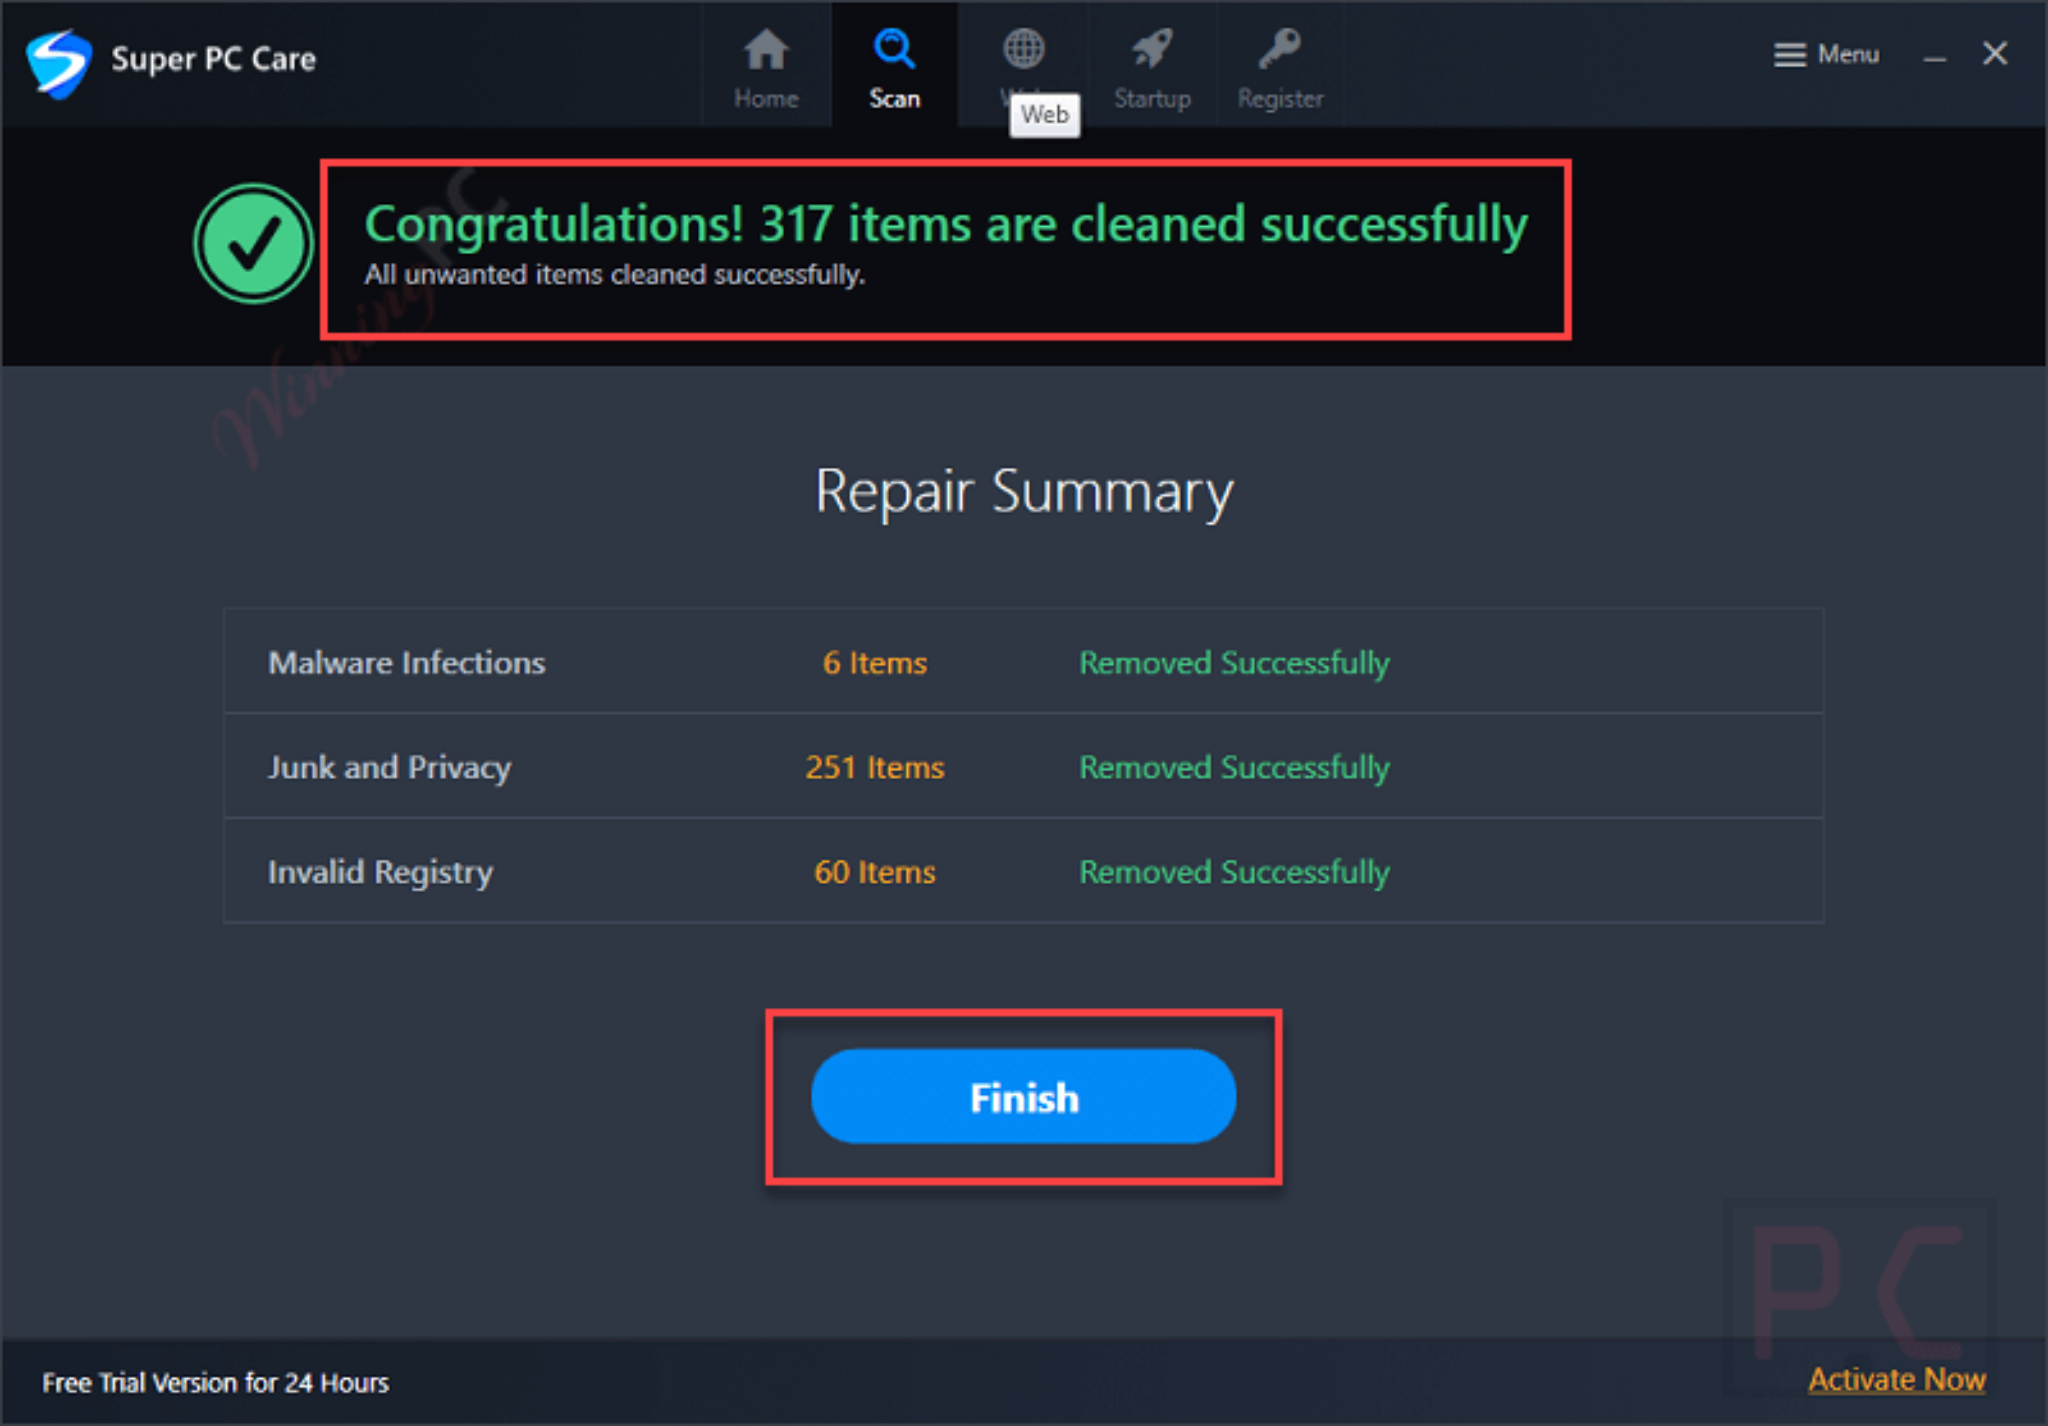Click the 'Repair Summary' heading
Image resolution: width=2048 pixels, height=1426 pixels.
(1024, 492)
